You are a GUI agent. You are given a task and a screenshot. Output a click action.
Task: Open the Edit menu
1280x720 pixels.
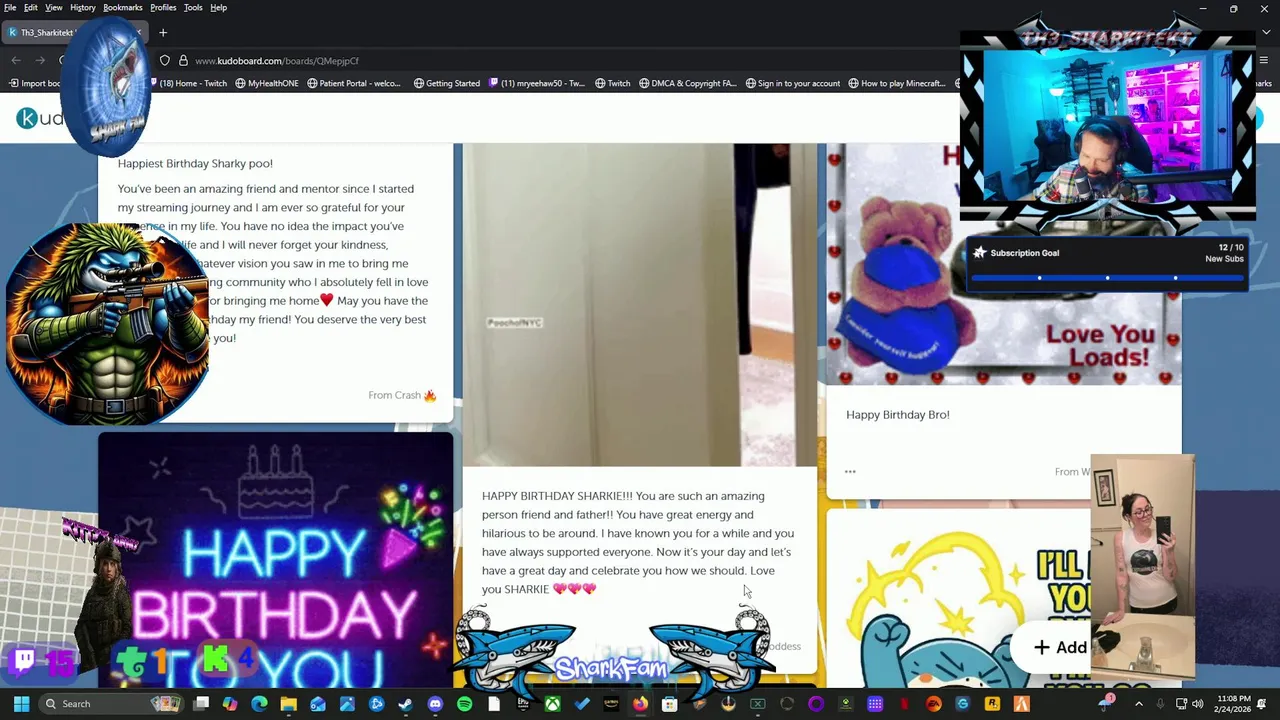pos(31,7)
